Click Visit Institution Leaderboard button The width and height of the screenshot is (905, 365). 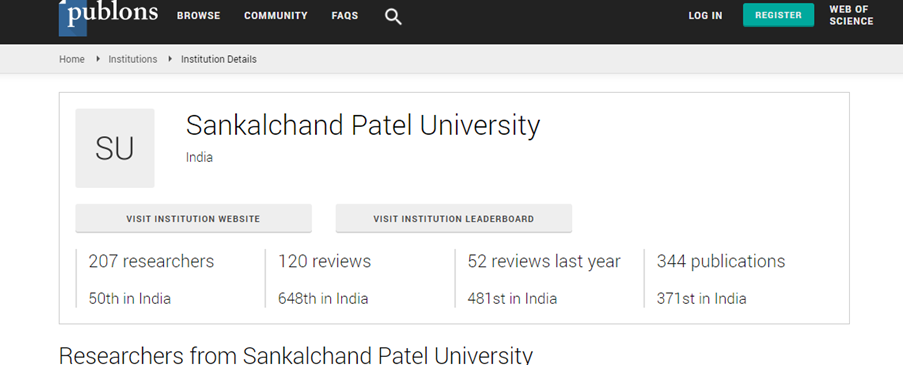point(454,219)
